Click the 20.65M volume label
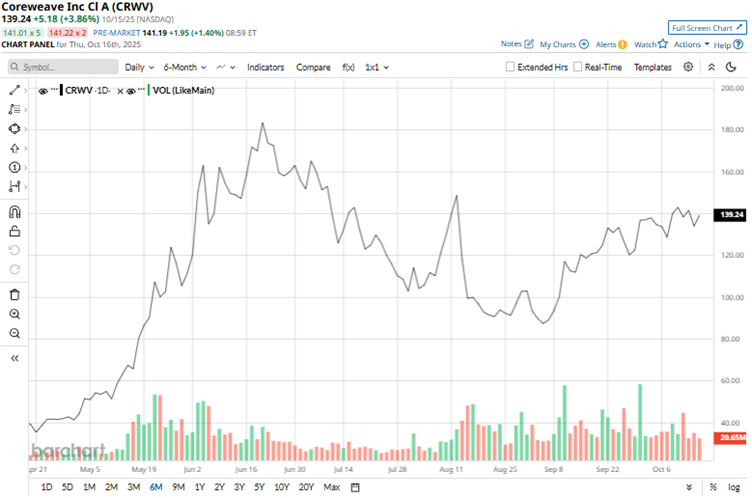 tap(730, 438)
